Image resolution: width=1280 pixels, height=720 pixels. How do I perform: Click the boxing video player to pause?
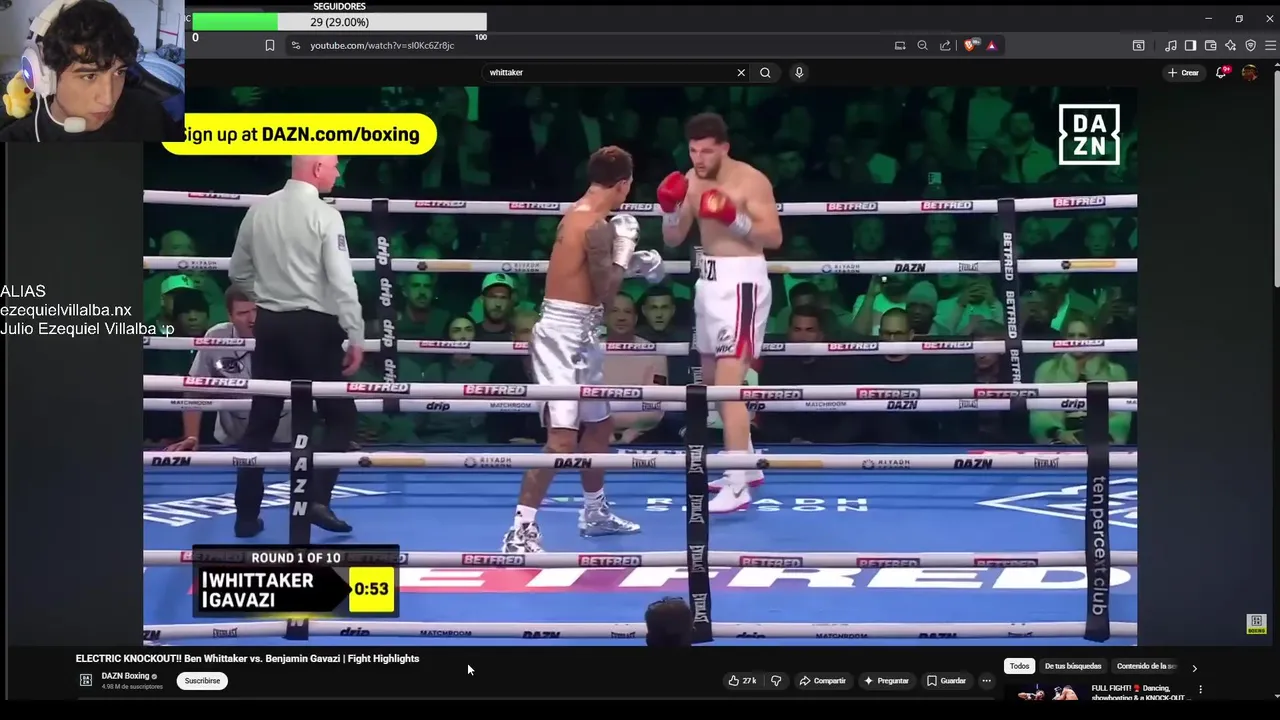(x=640, y=365)
